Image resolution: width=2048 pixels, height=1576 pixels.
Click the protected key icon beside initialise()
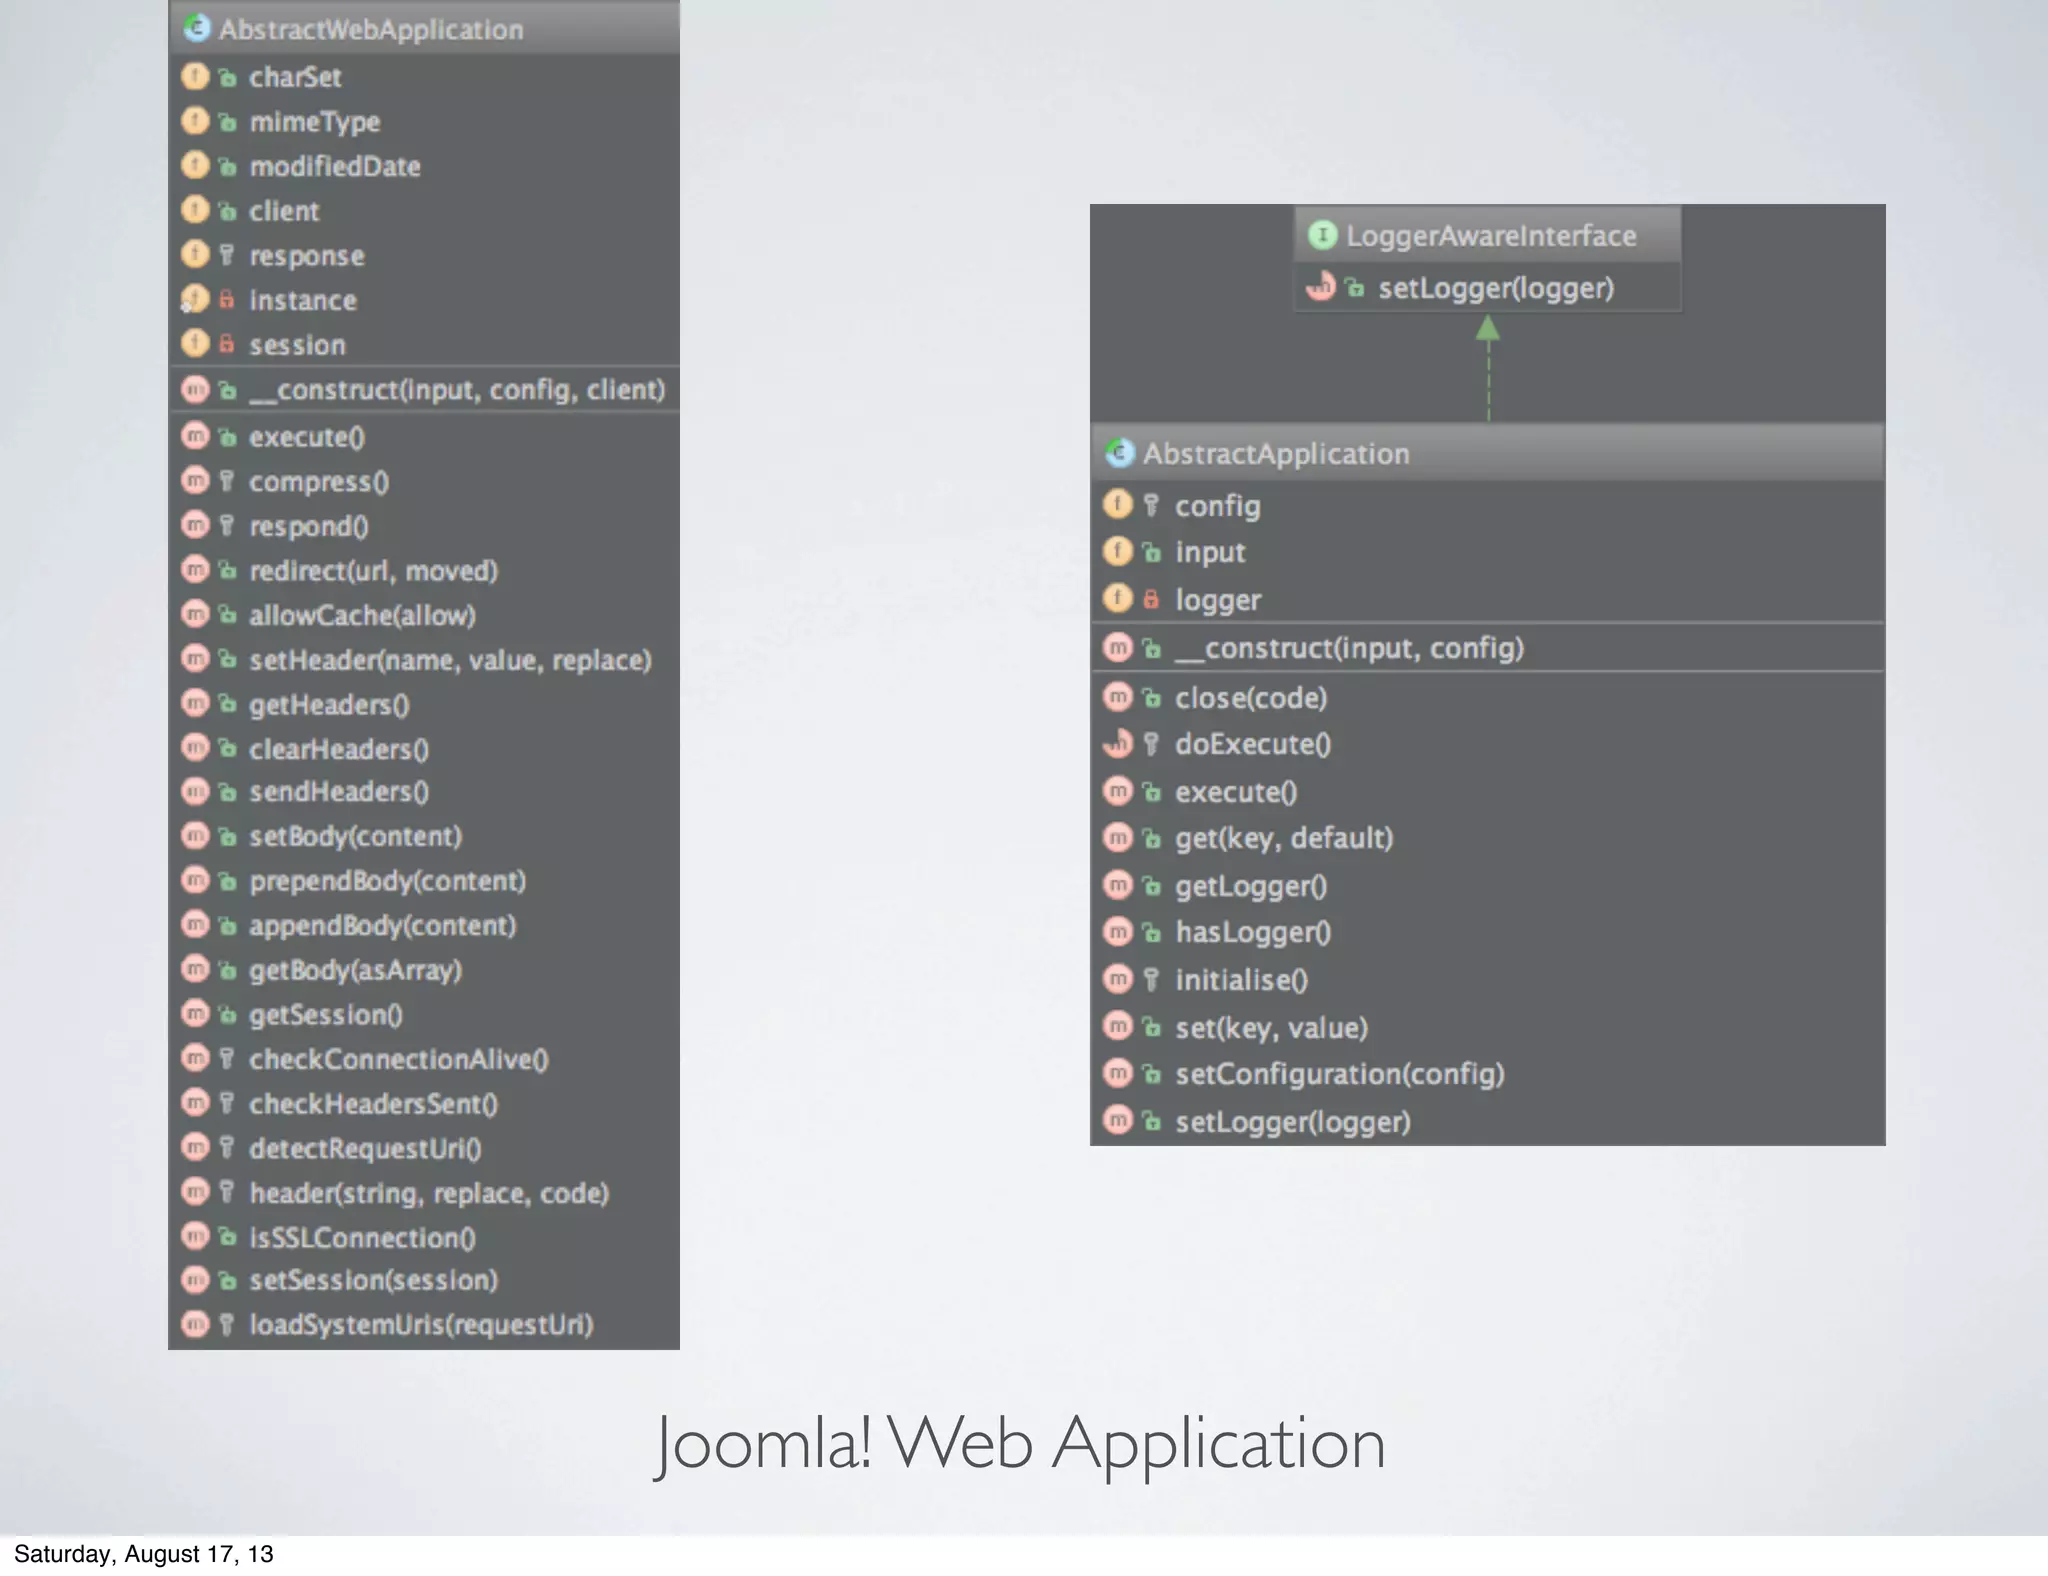tap(1151, 979)
